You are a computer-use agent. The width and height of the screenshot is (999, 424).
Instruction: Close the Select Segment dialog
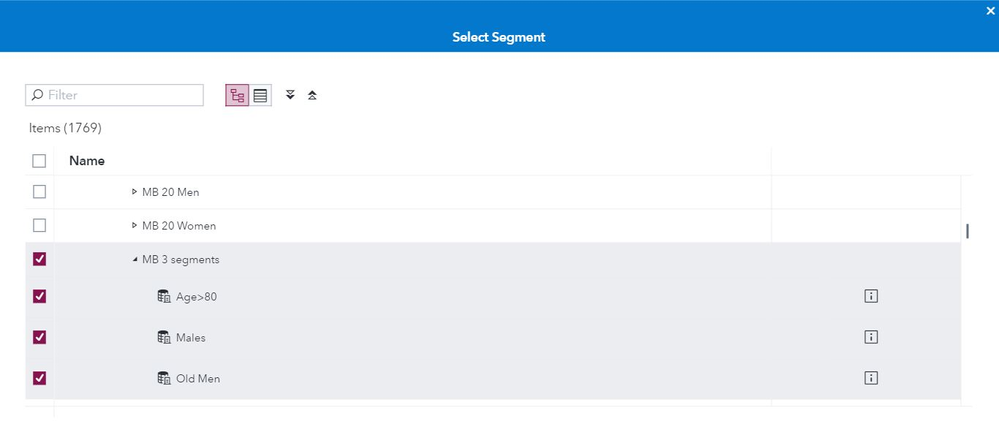(x=990, y=11)
